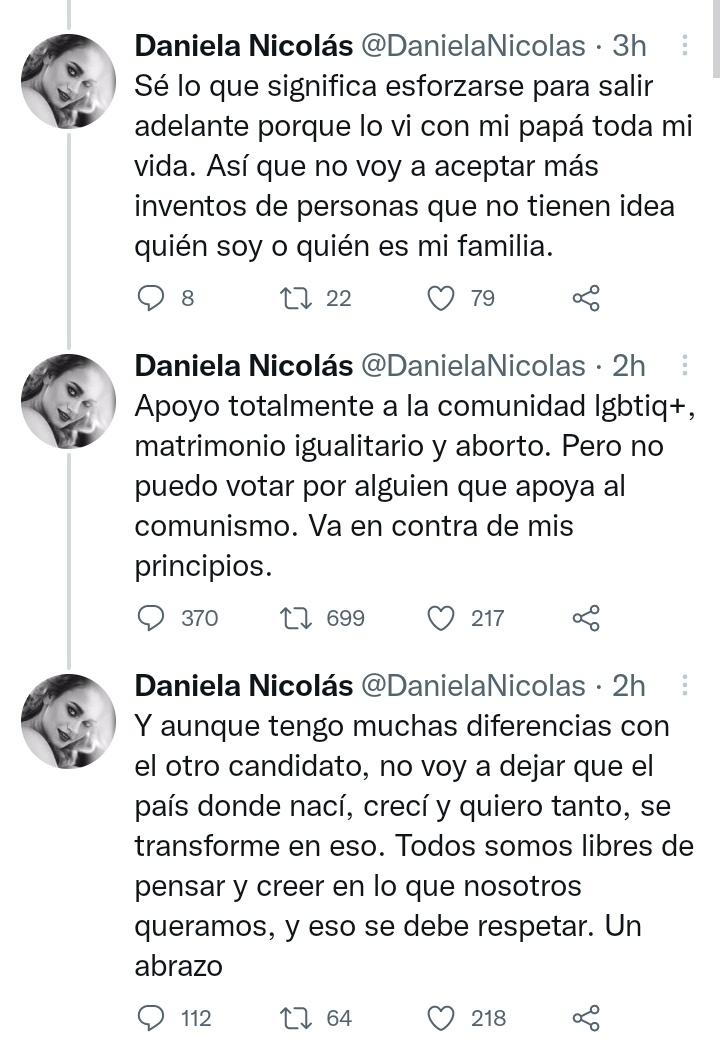
Task: Reply to the tweet with 112 replies
Action: tap(150, 1018)
